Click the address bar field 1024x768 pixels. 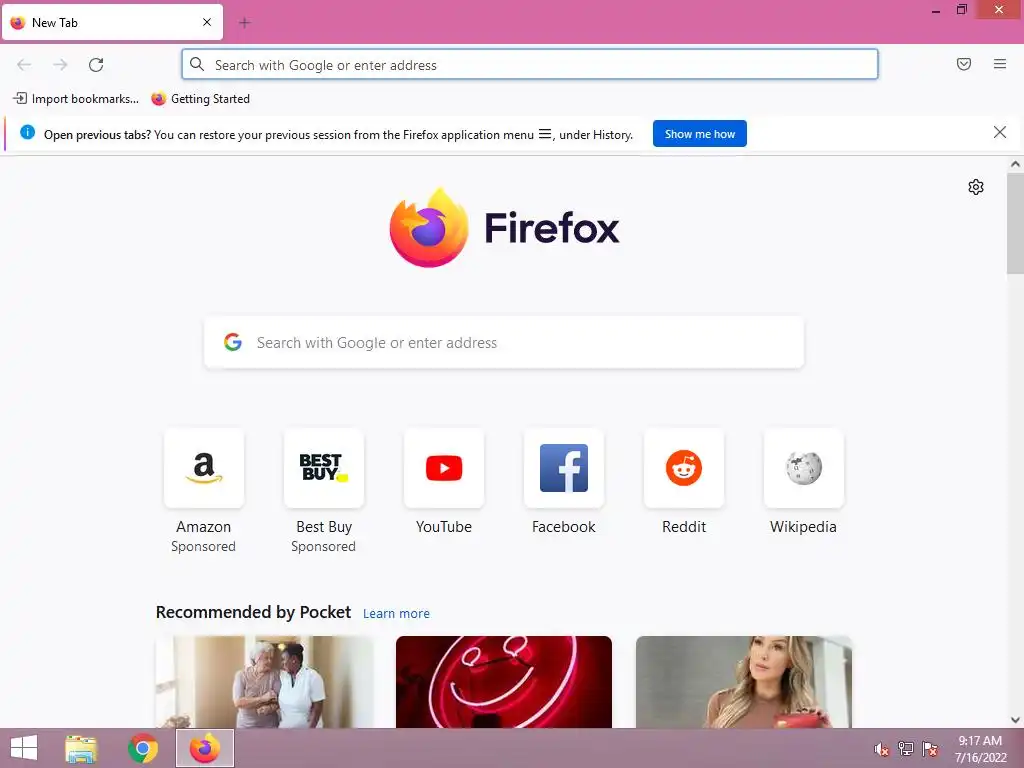530,65
